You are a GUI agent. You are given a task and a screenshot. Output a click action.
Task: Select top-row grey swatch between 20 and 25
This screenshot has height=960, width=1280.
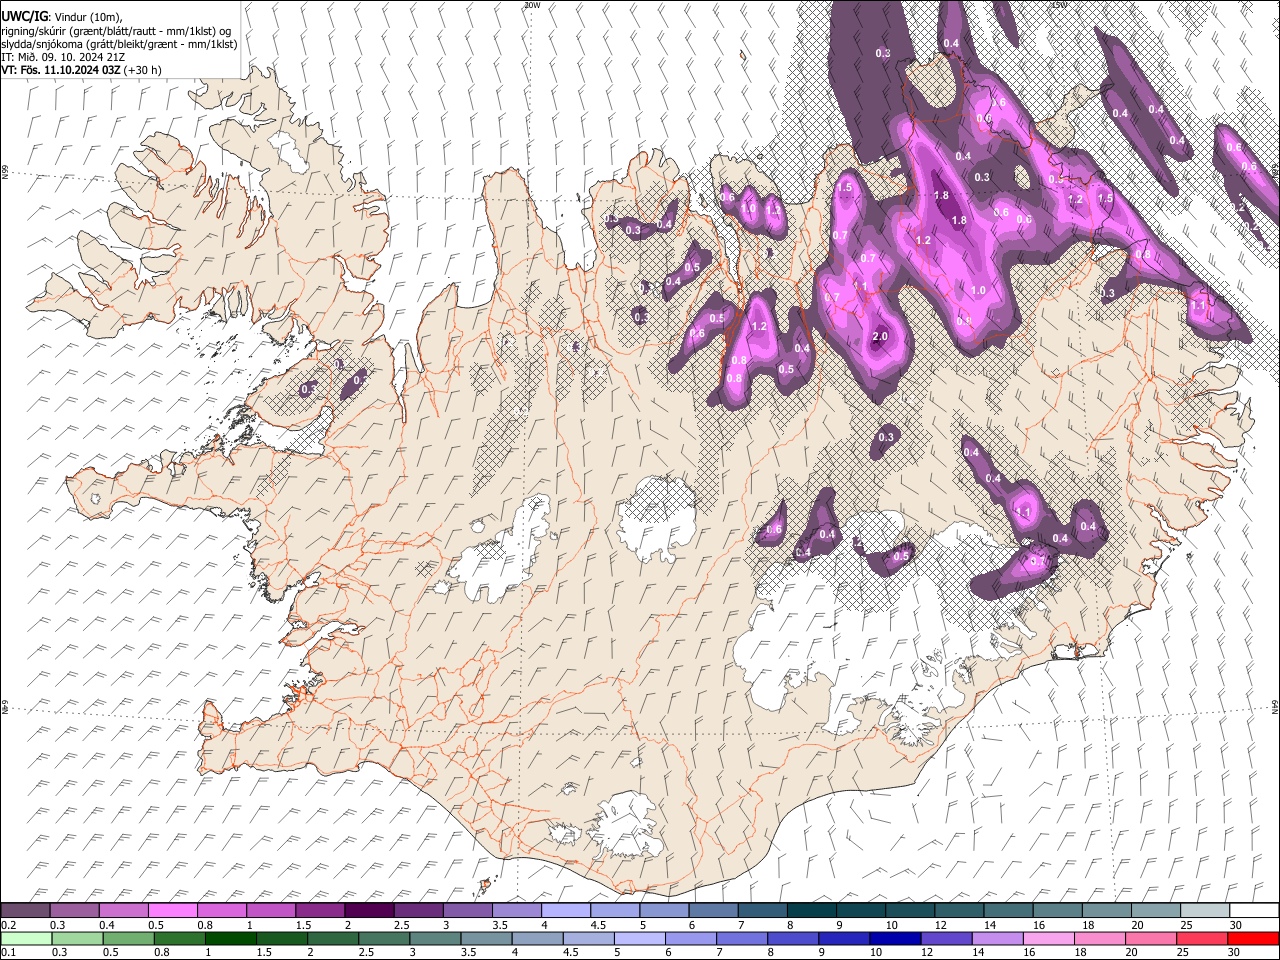[1155, 911]
